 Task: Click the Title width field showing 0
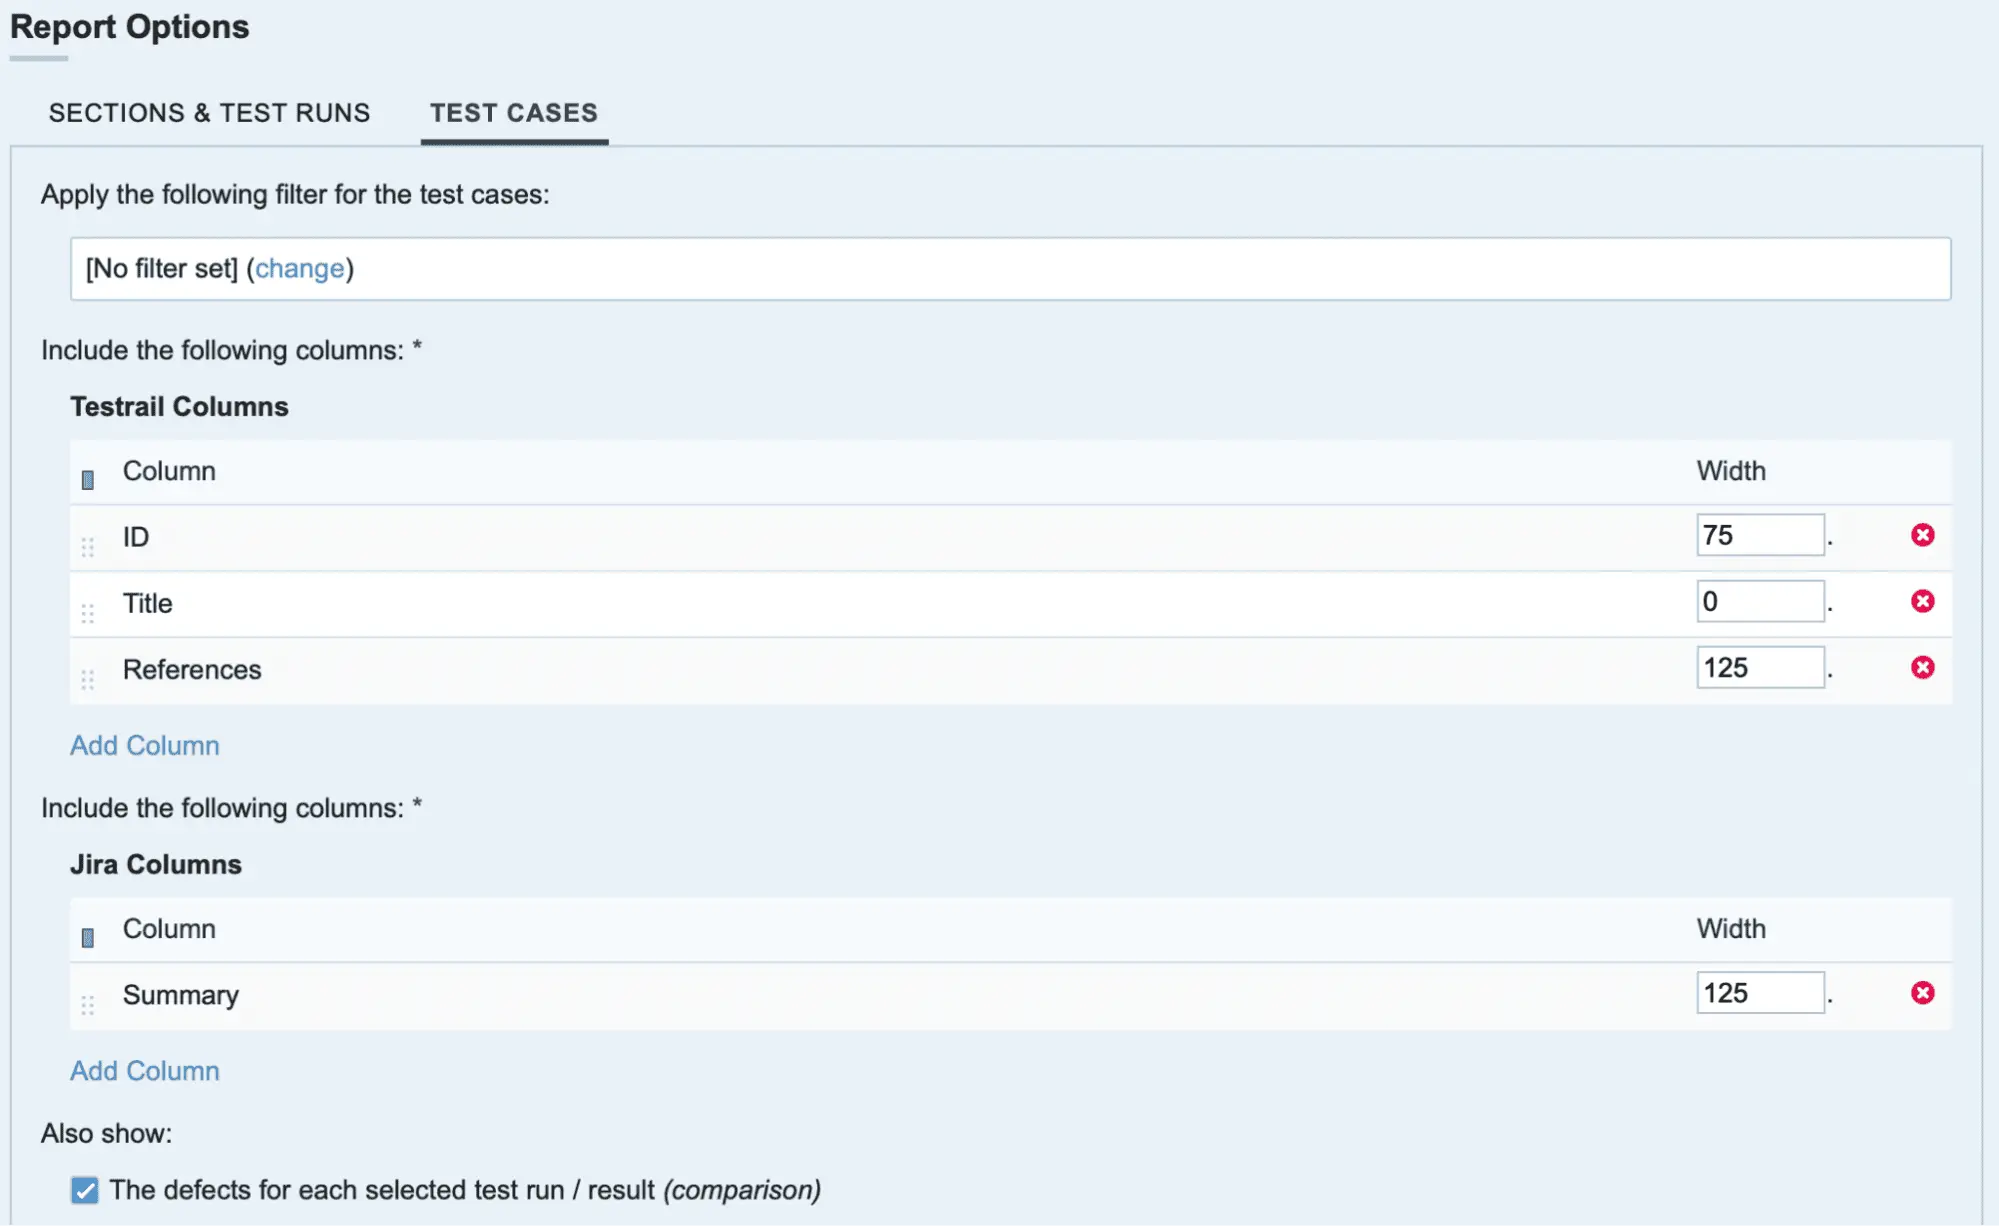click(1760, 601)
